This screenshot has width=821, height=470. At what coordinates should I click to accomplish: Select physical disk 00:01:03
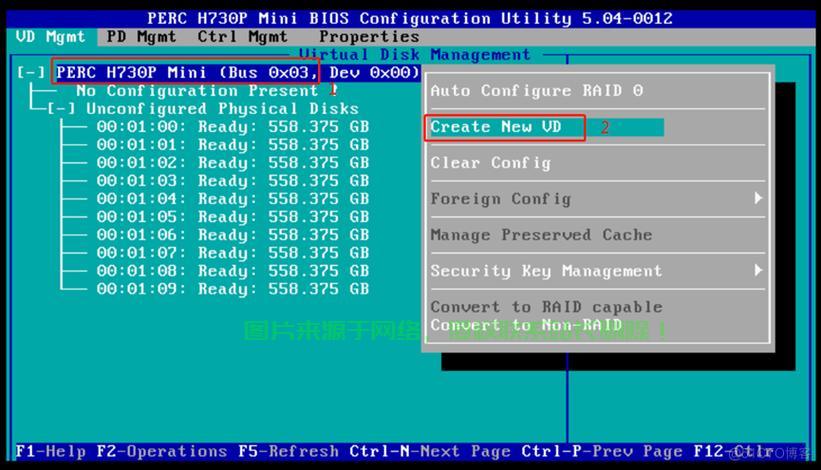(232, 181)
